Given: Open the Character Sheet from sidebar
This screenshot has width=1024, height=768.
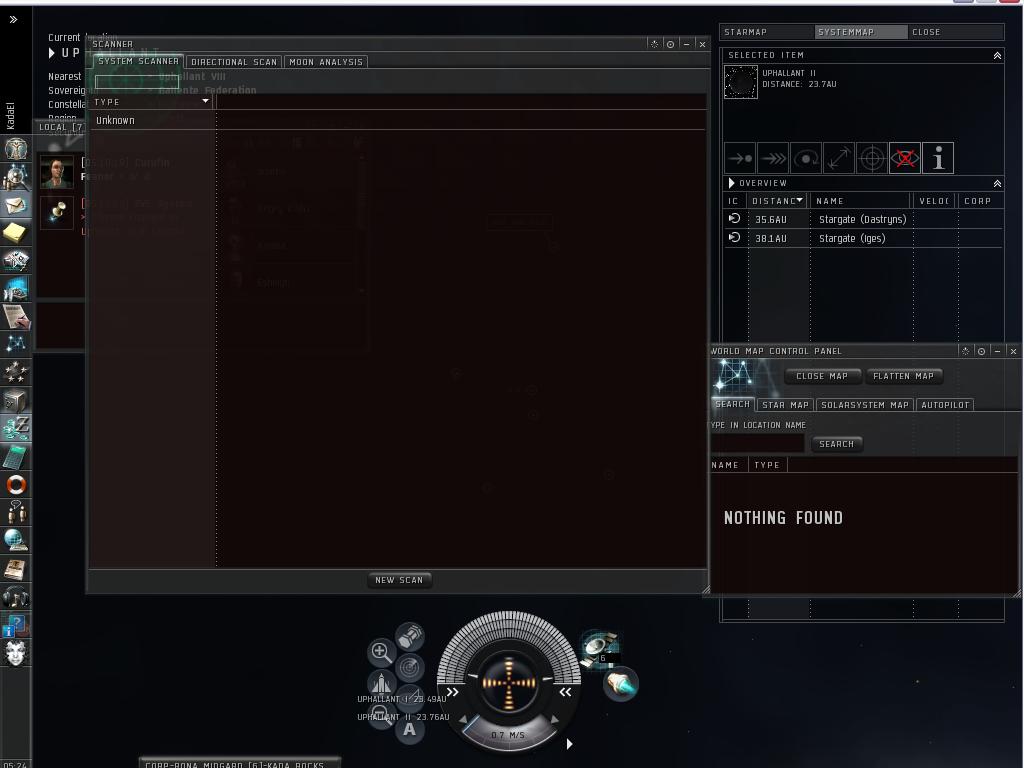Looking at the screenshot, I should [16, 148].
